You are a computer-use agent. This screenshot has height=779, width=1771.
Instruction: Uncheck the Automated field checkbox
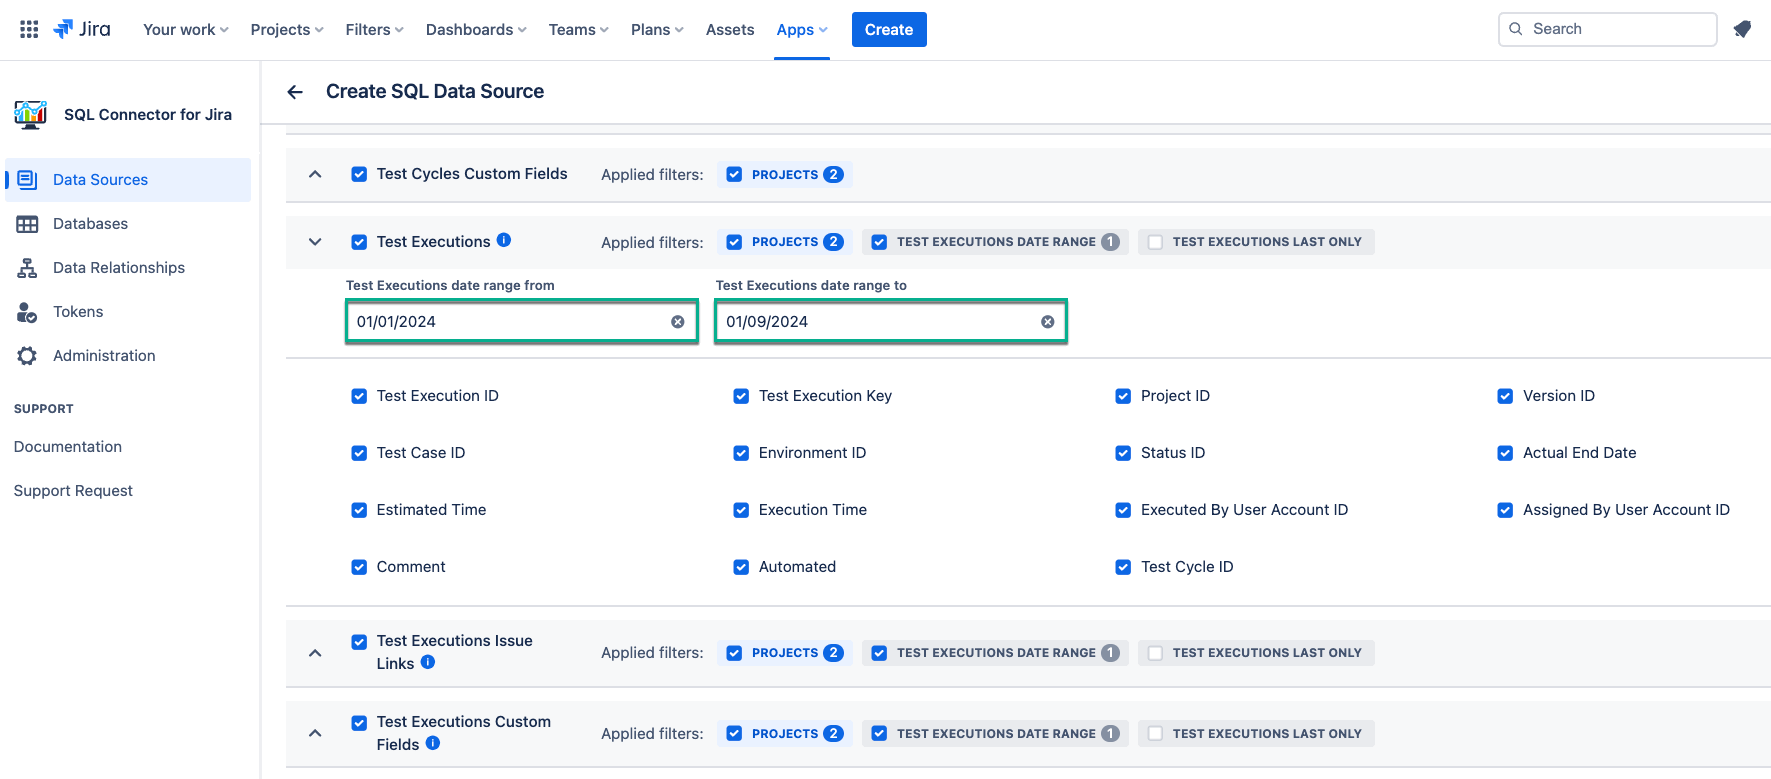741,567
